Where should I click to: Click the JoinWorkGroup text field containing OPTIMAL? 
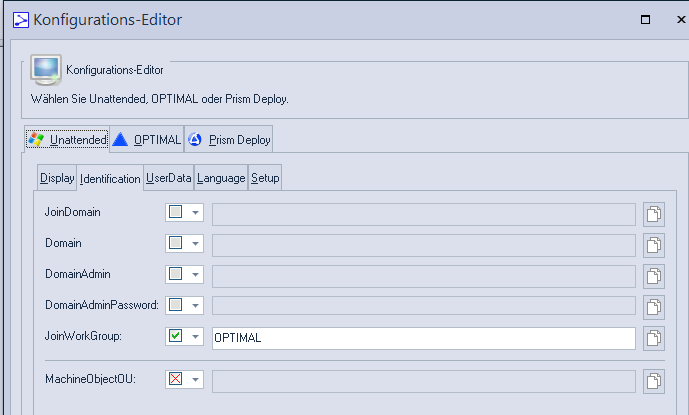pos(423,338)
